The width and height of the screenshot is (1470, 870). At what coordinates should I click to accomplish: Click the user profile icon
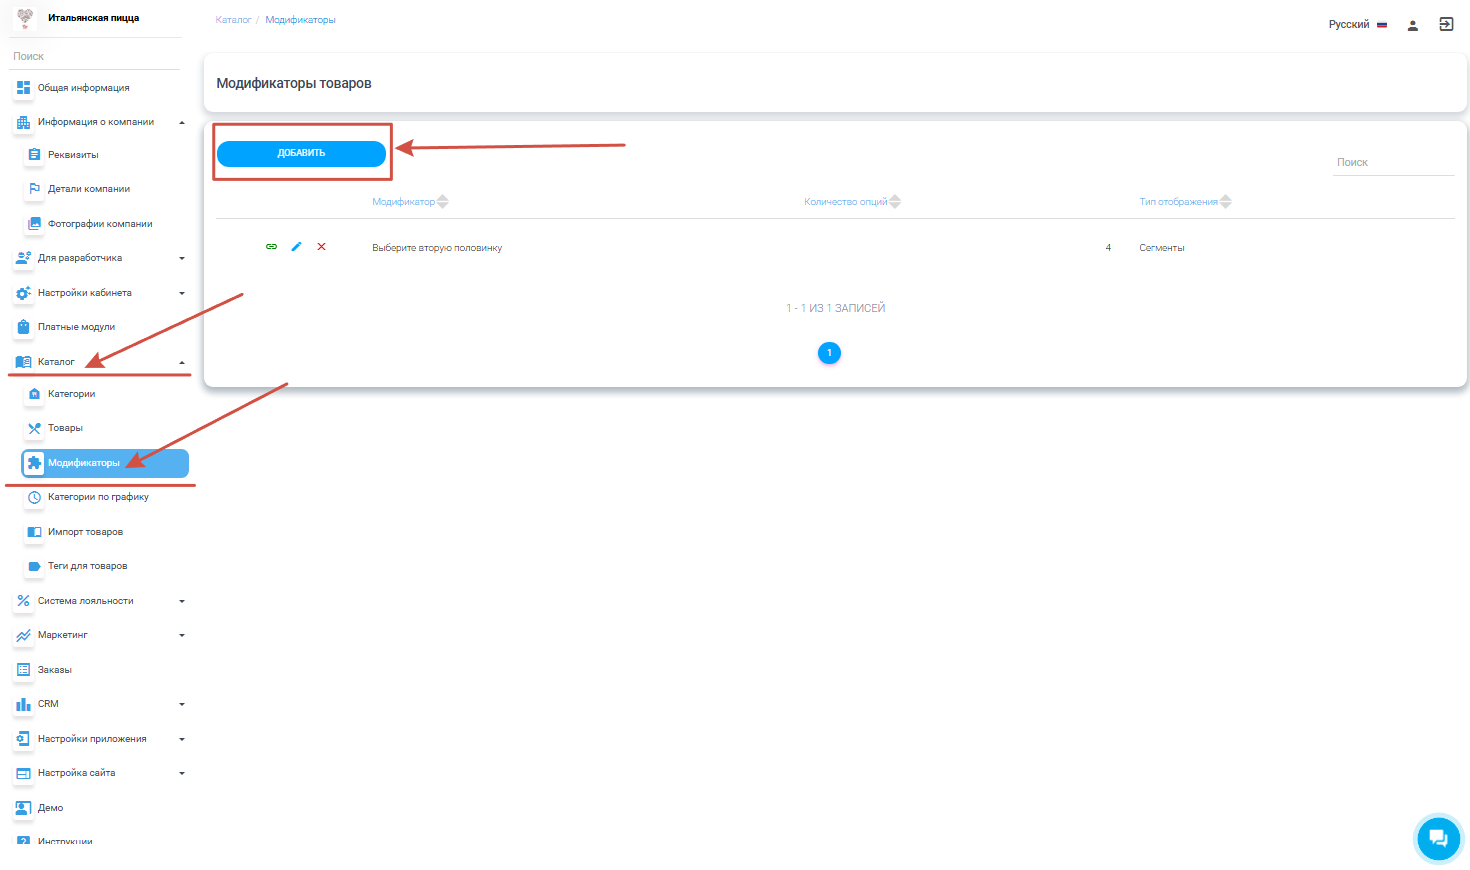coord(1412,25)
